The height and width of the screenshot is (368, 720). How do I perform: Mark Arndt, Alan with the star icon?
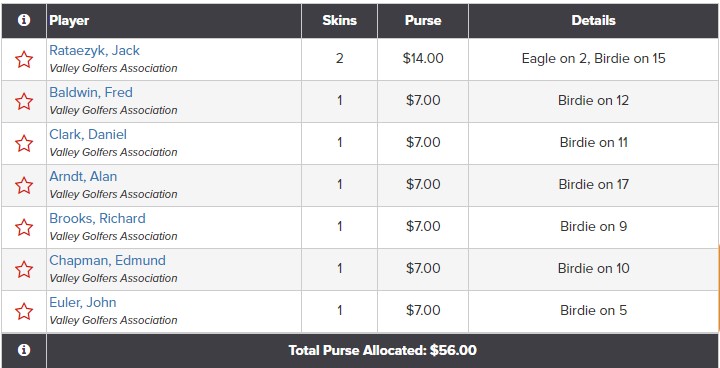(x=24, y=186)
